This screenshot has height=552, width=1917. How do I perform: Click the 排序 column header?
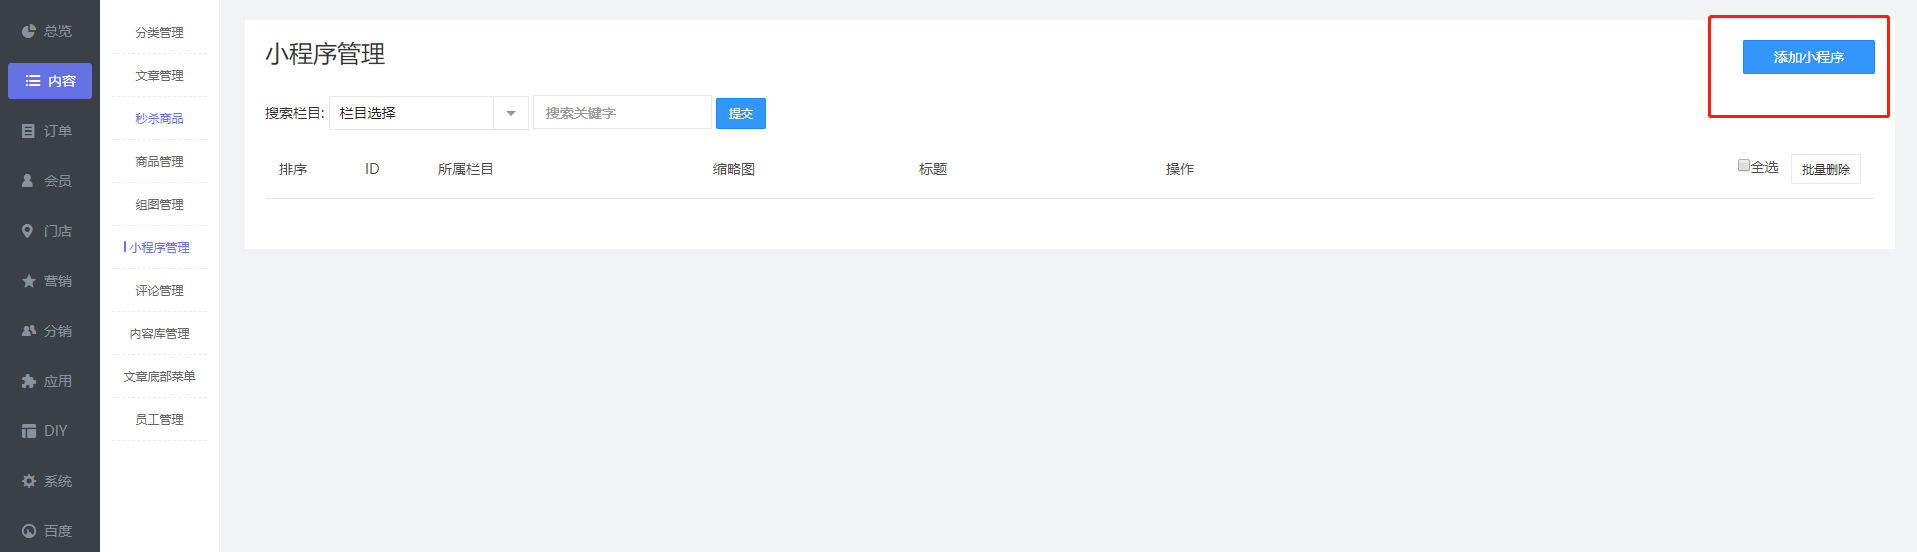coord(293,169)
